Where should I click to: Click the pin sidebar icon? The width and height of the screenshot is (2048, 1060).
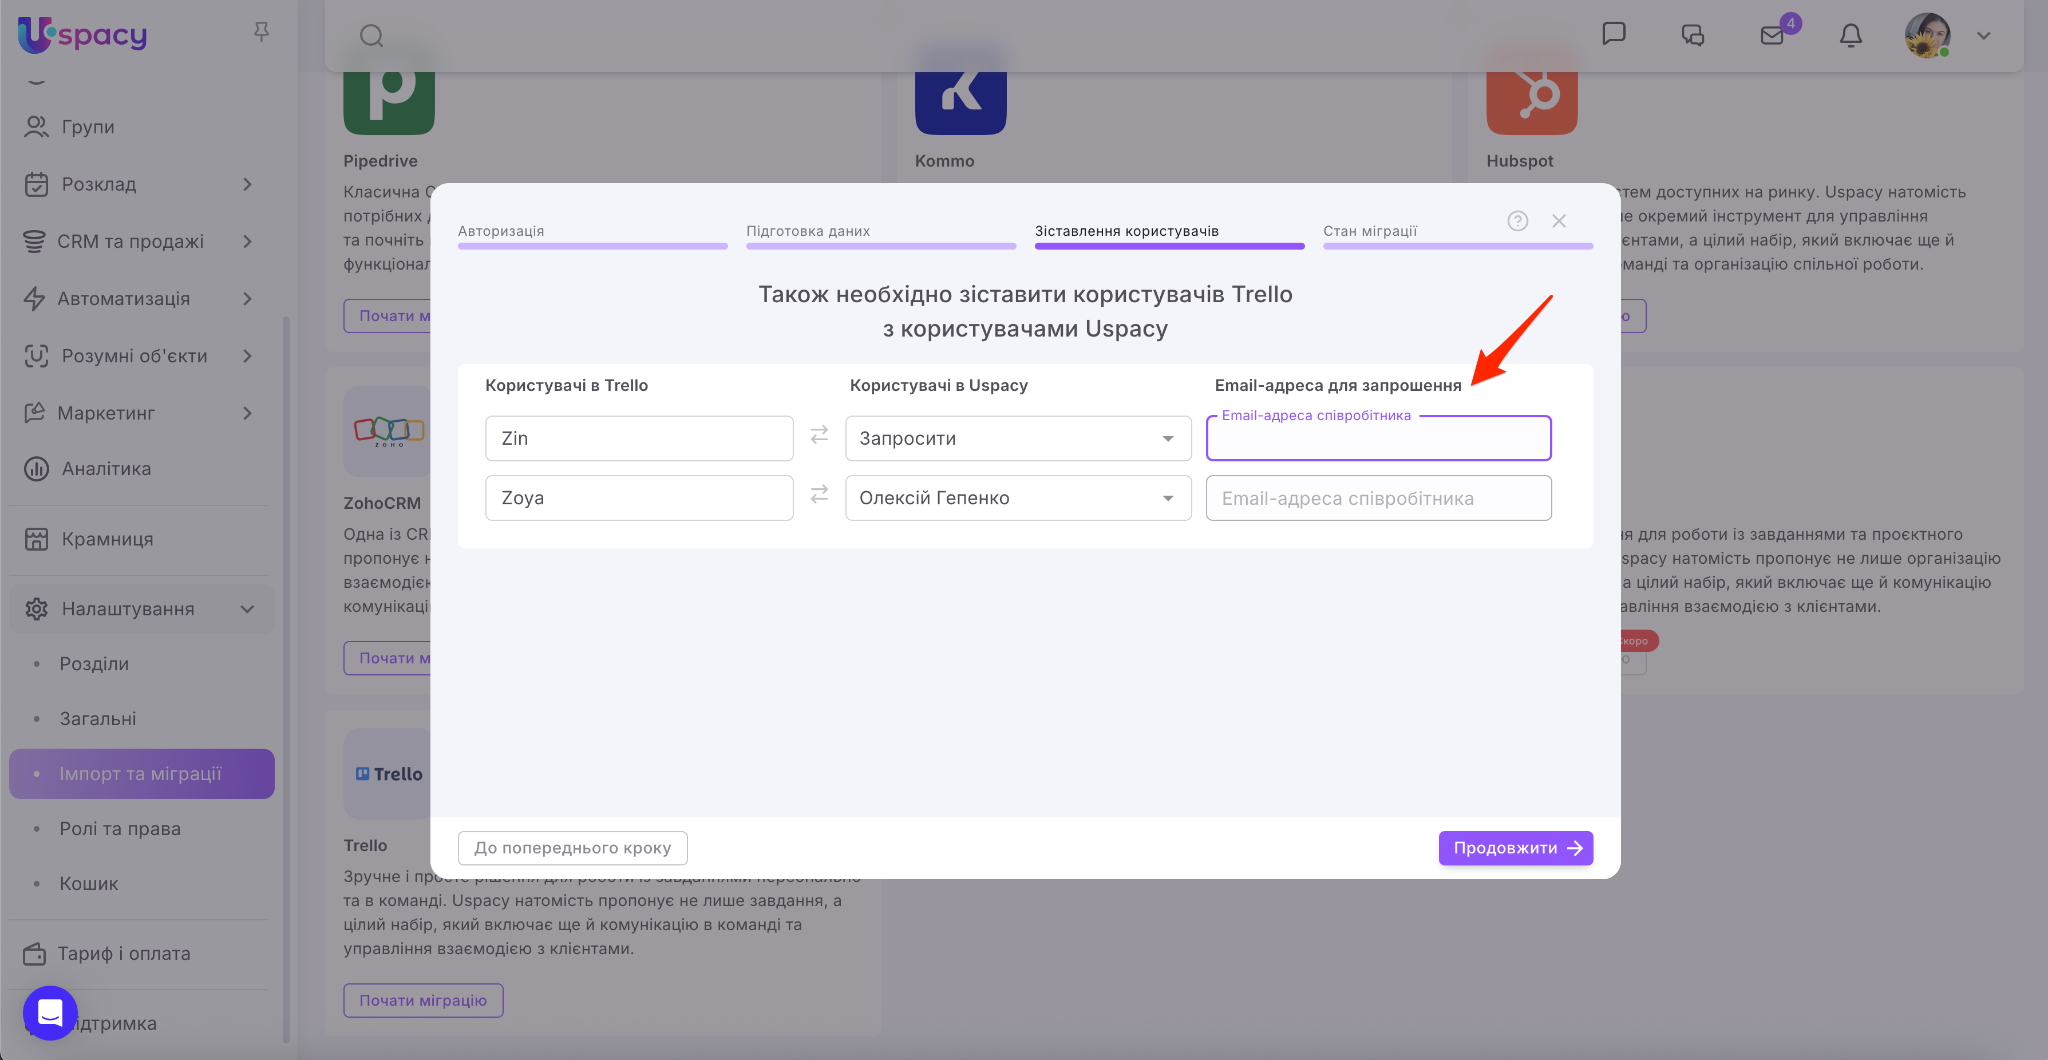261,32
